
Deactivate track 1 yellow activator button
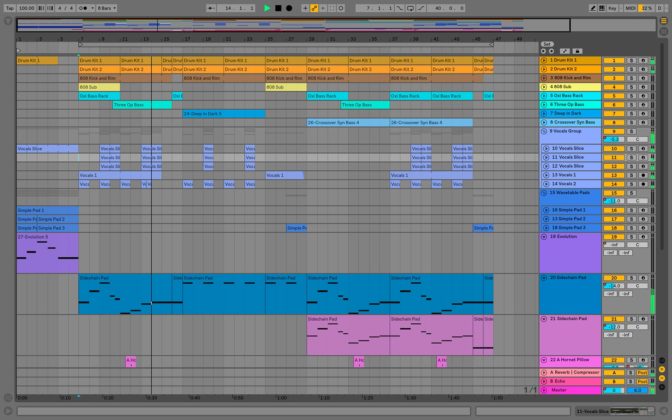click(x=614, y=61)
